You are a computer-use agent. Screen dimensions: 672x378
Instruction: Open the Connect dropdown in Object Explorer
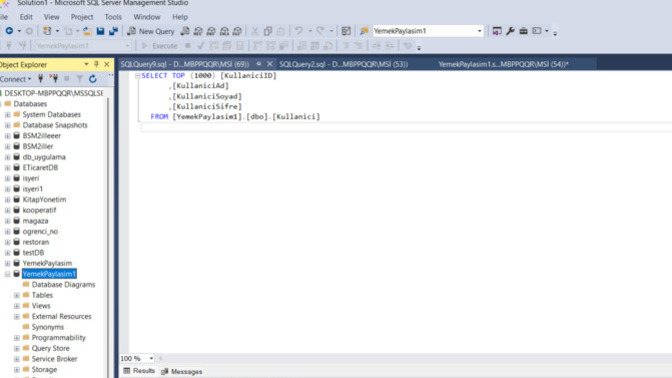[16, 79]
